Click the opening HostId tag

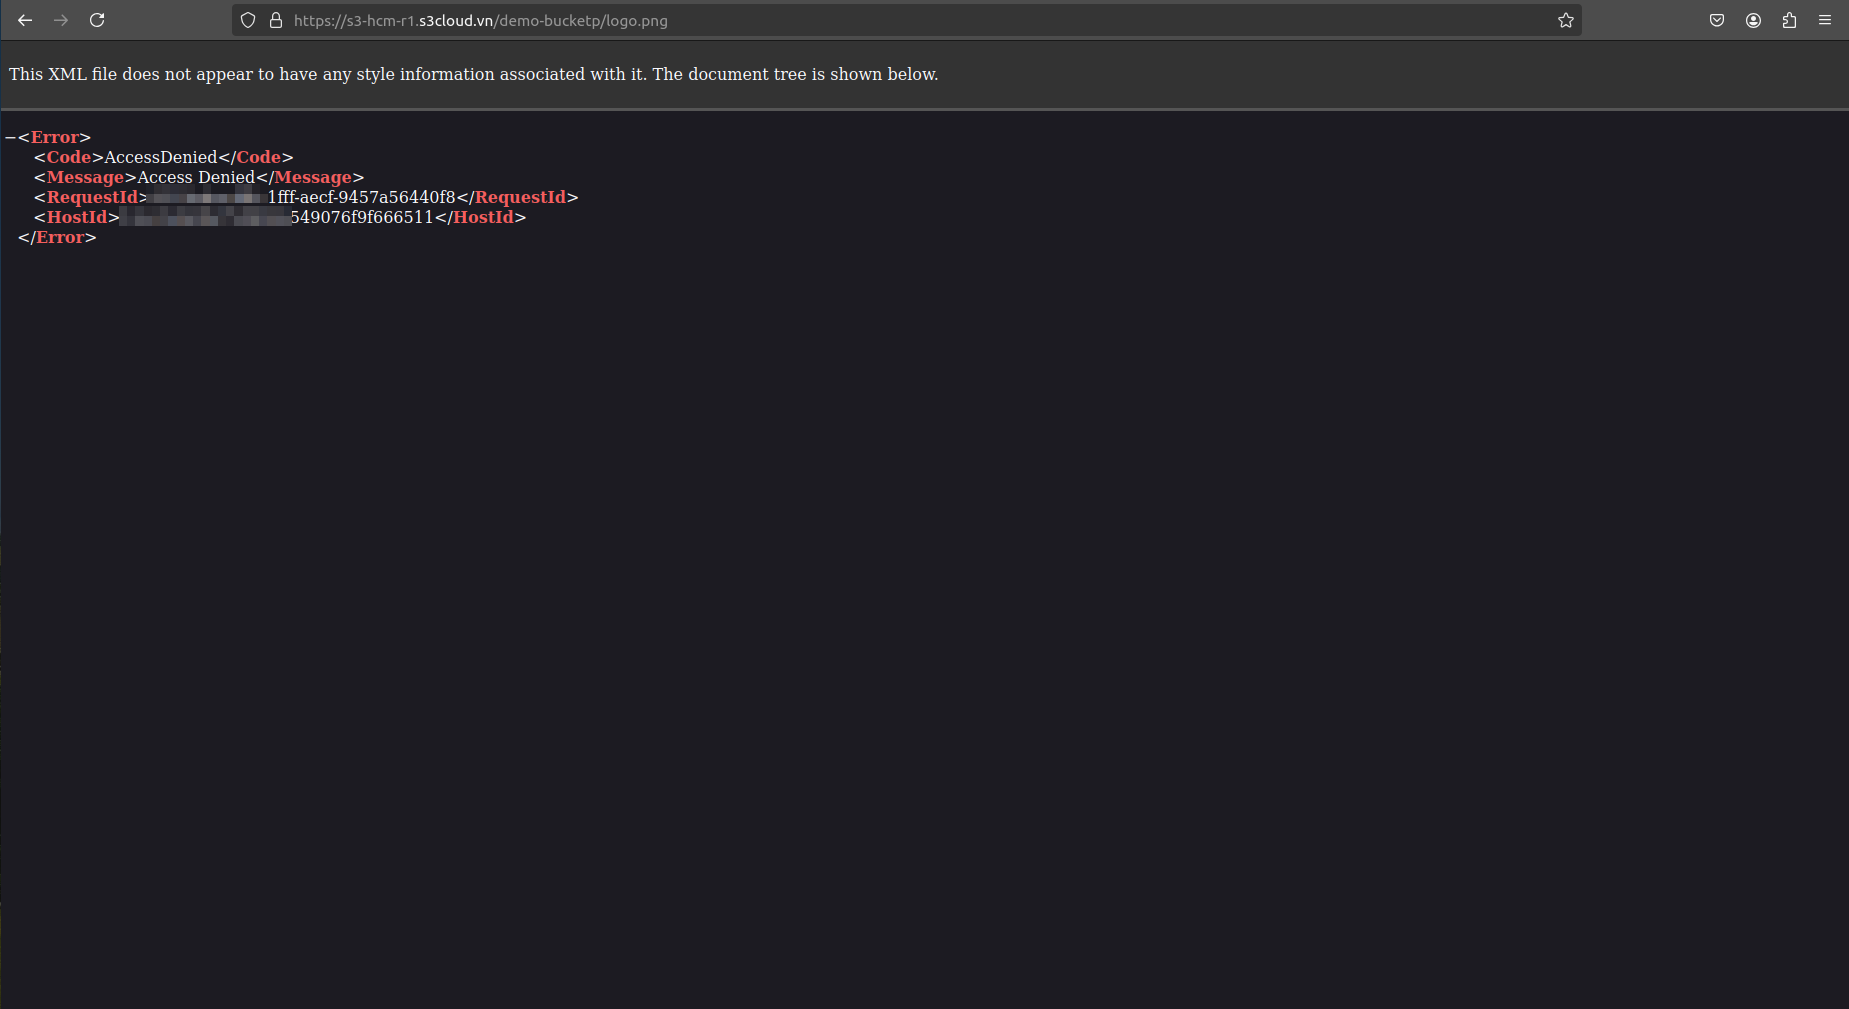(76, 217)
